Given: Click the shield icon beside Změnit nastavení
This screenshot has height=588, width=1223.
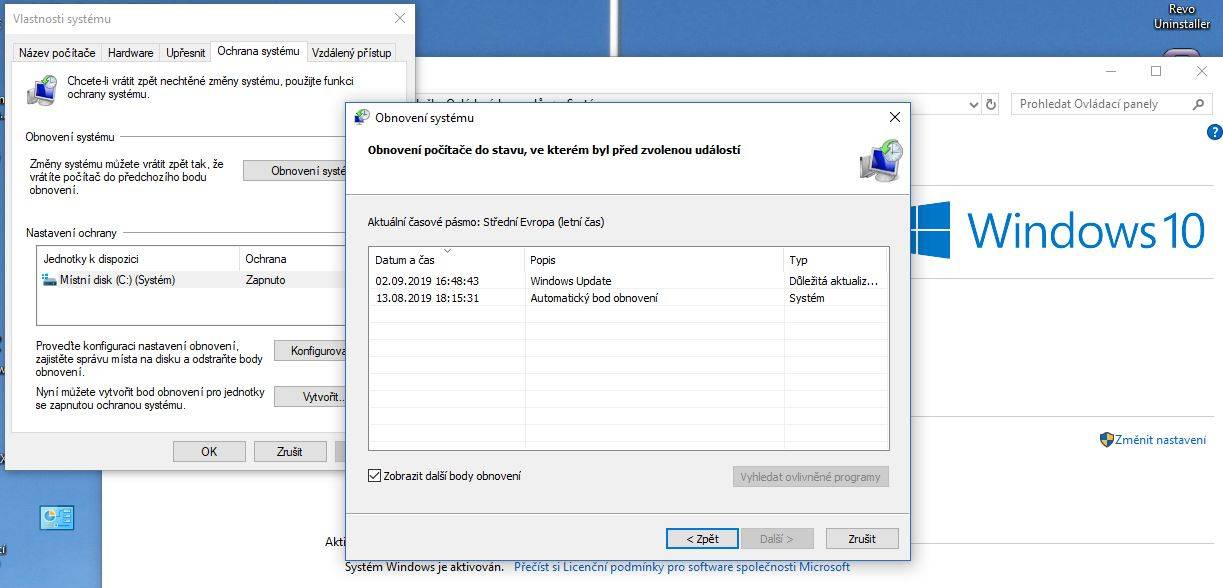Looking at the screenshot, I should [1107, 440].
